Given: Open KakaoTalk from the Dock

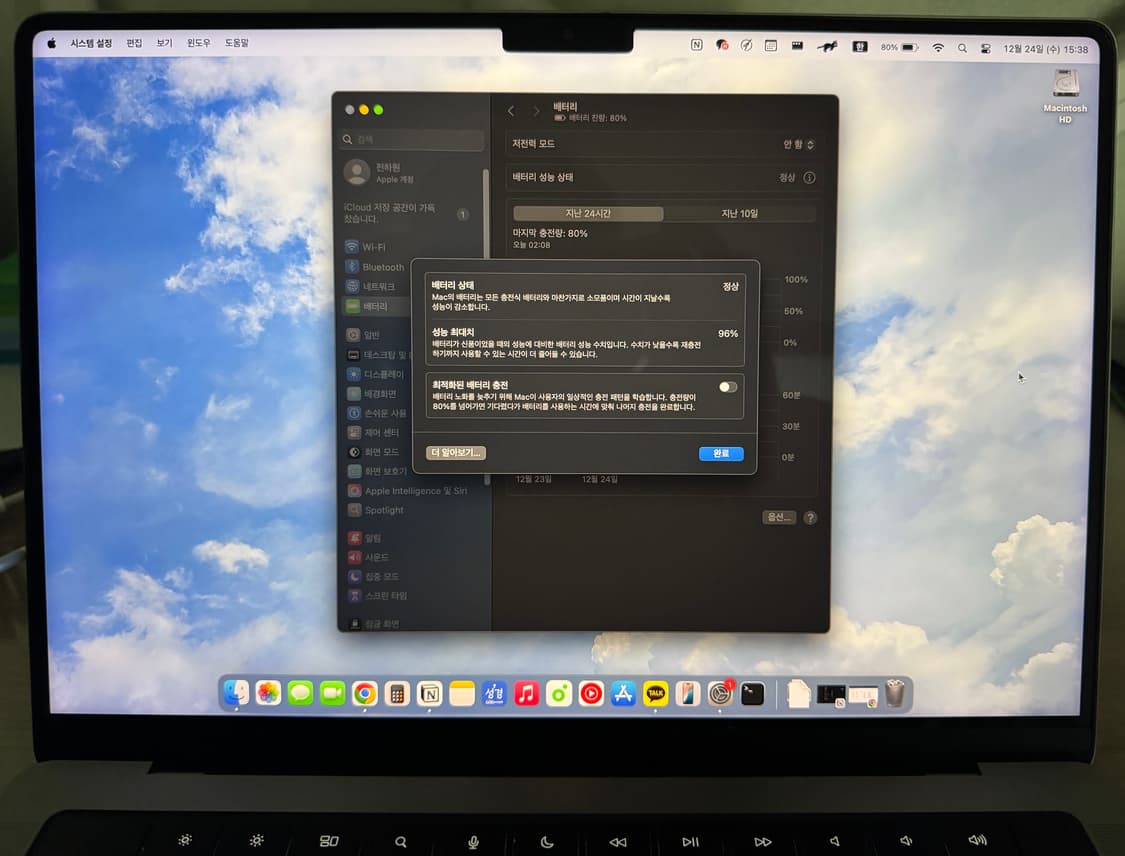Looking at the screenshot, I should pyautogui.click(x=656, y=692).
